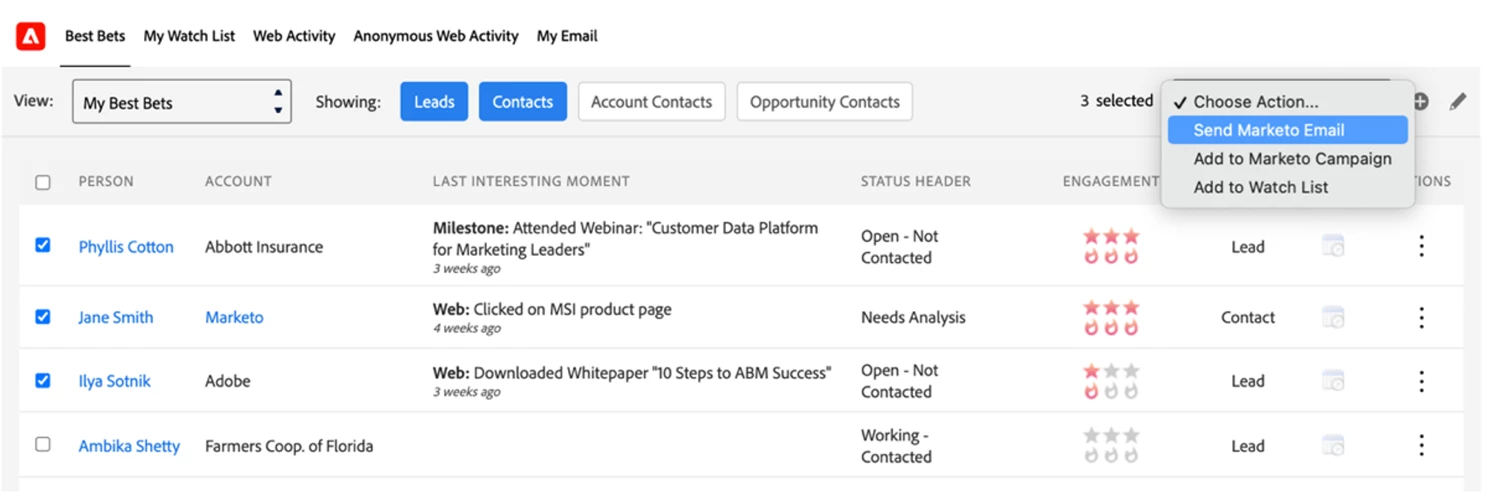Choose Add to Marketo Campaign action

coord(1292,159)
